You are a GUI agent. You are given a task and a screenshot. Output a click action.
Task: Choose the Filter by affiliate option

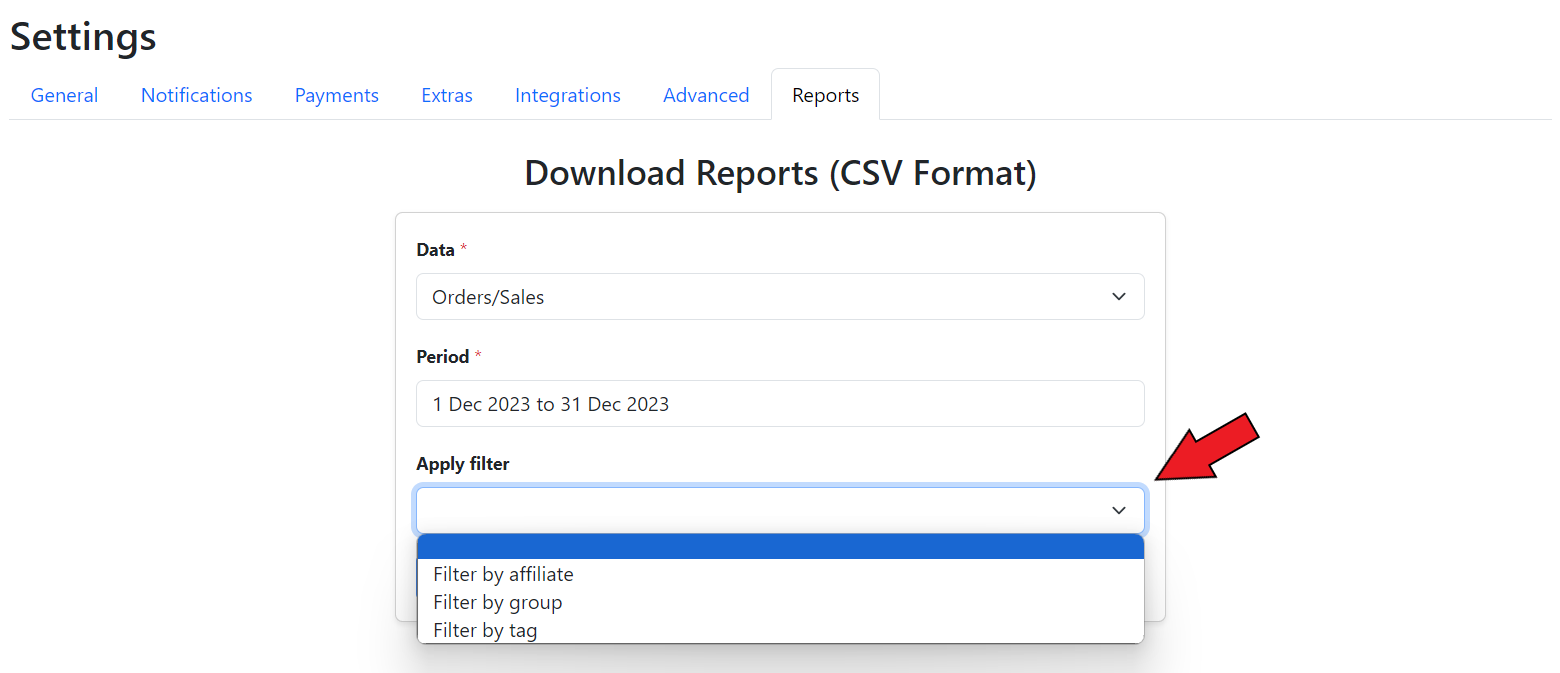tap(503, 575)
